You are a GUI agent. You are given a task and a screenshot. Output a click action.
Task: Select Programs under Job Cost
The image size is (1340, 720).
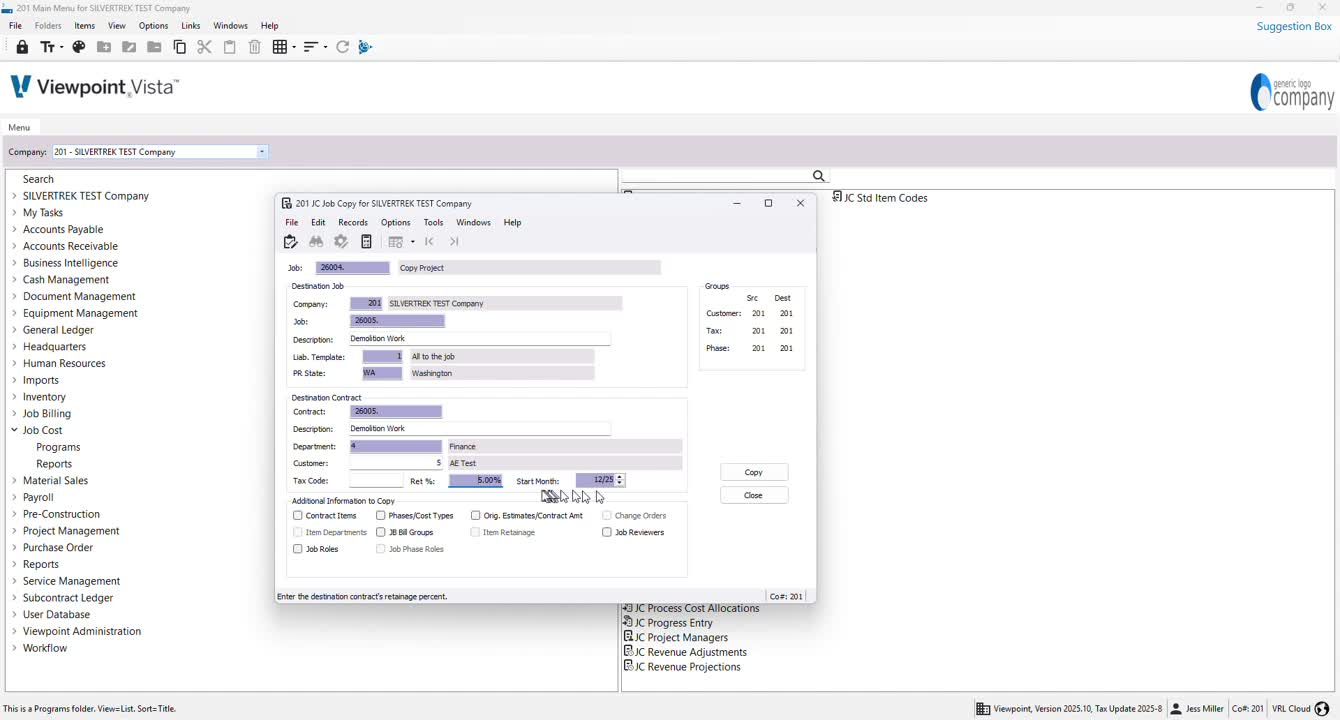(58, 447)
